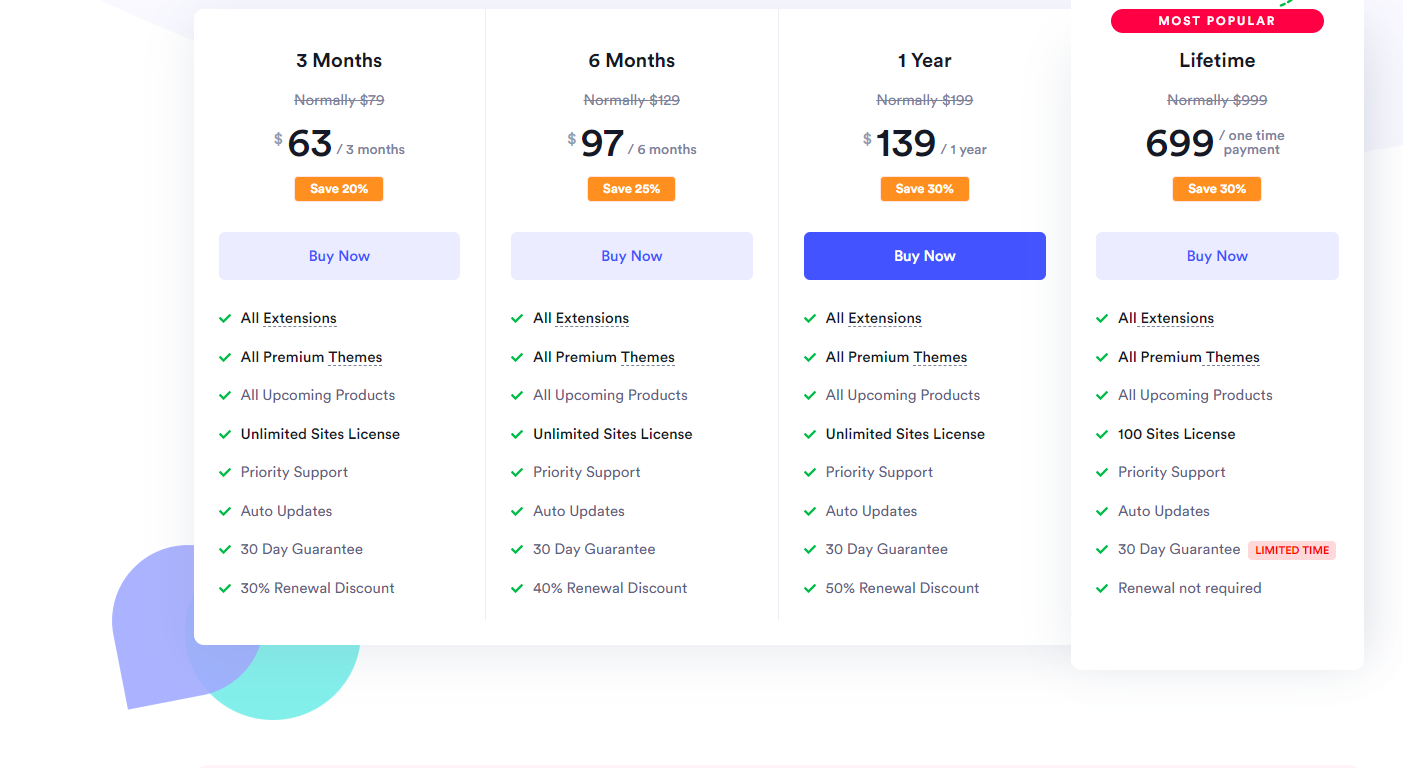Open All Premium Themes link in 6 Months column

604,357
